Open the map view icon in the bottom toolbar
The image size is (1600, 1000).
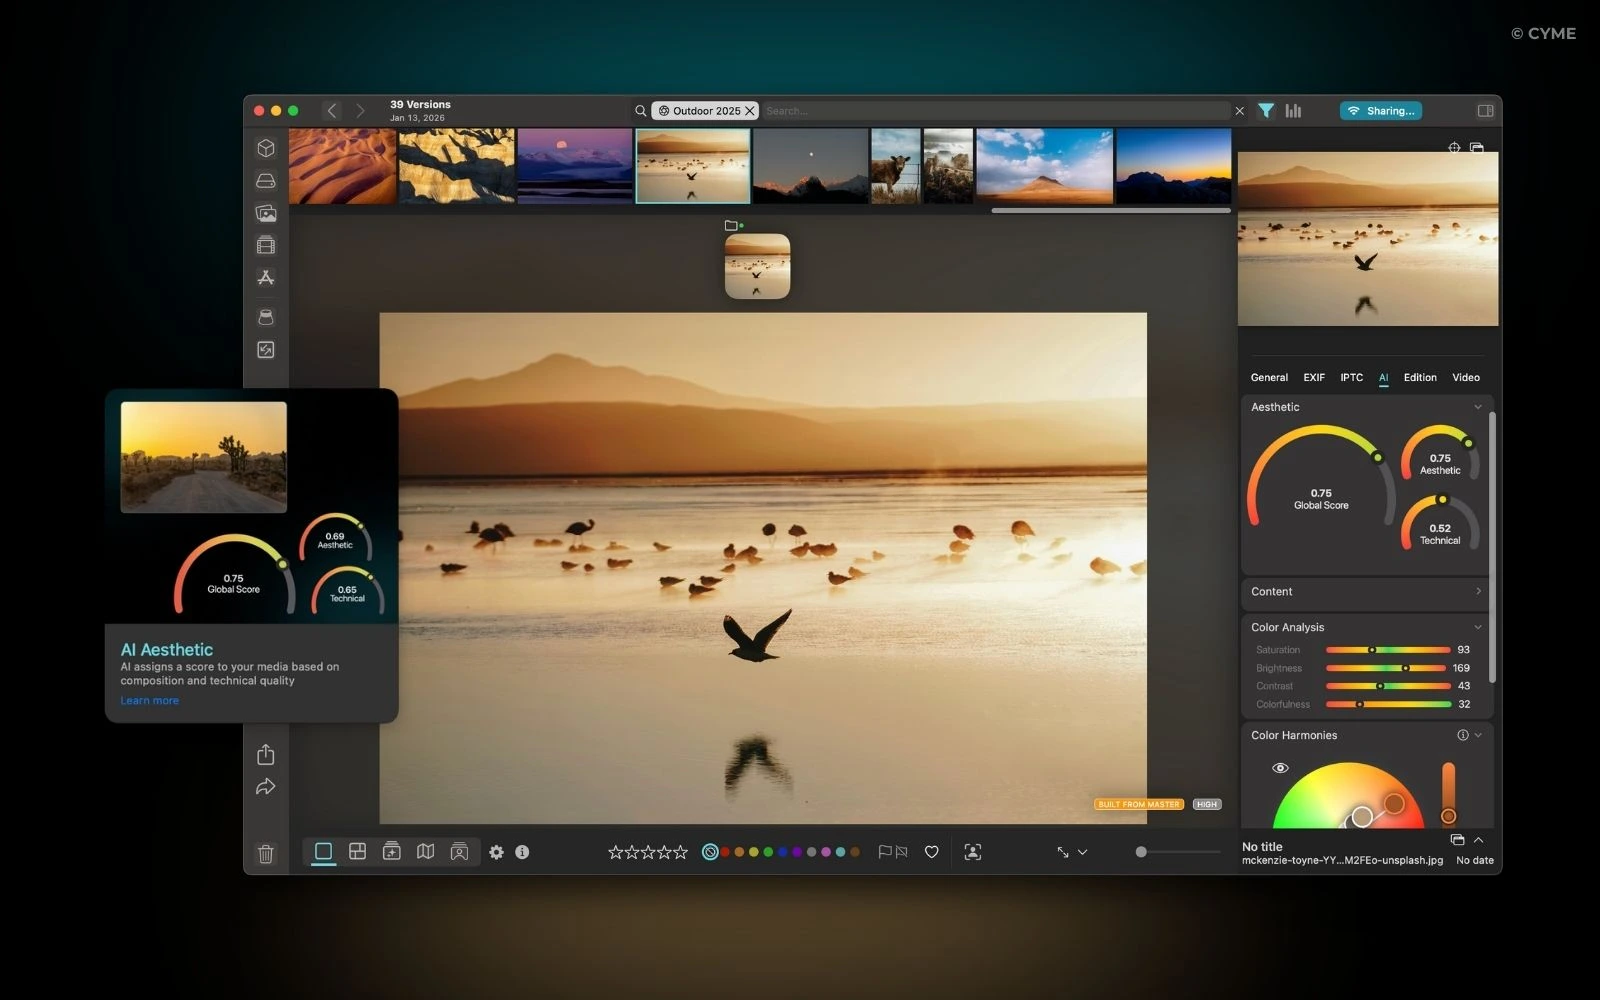coord(426,852)
